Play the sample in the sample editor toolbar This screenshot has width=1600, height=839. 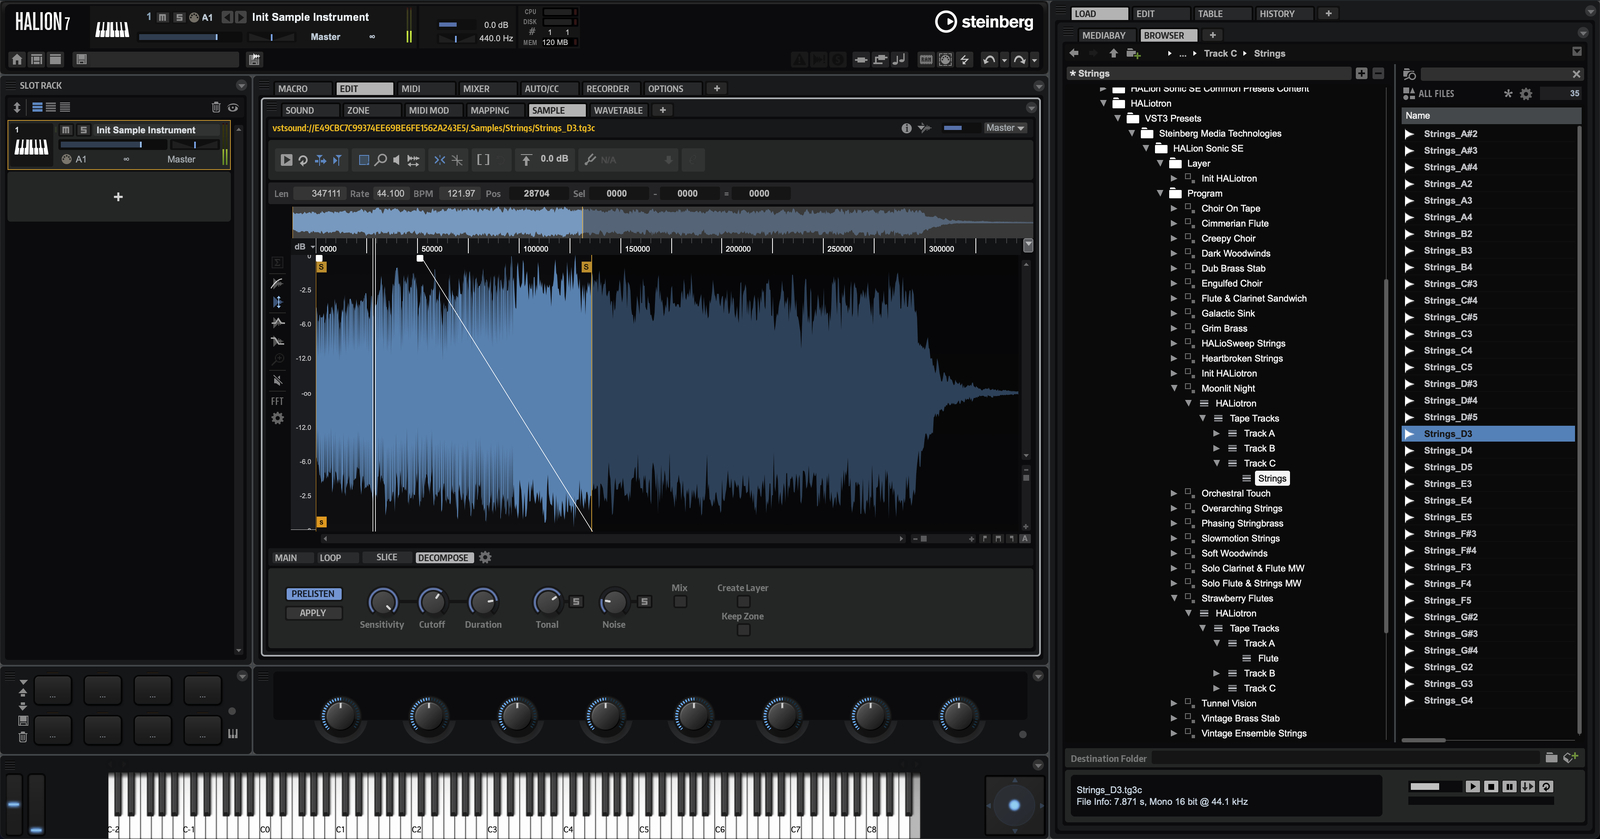286,160
